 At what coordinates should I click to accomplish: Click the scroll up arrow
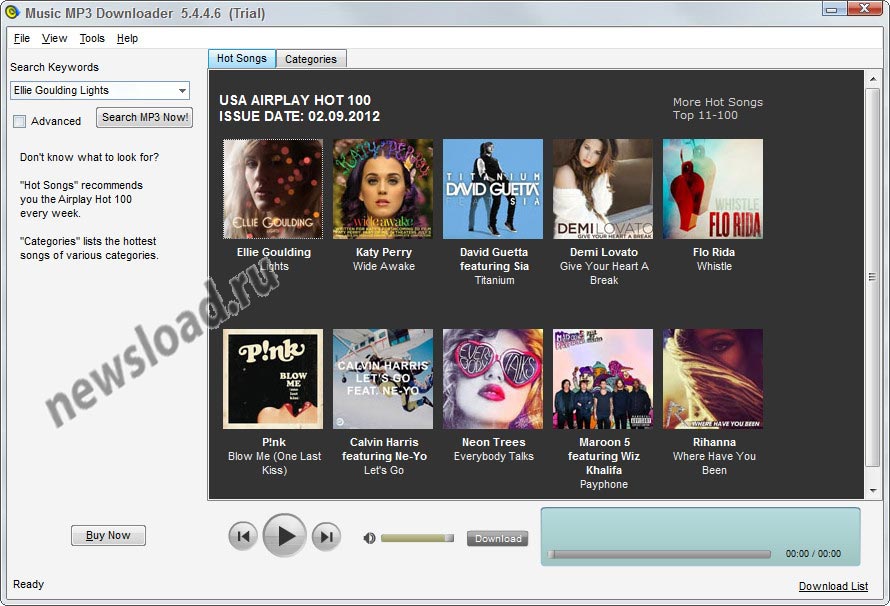tap(872, 79)
